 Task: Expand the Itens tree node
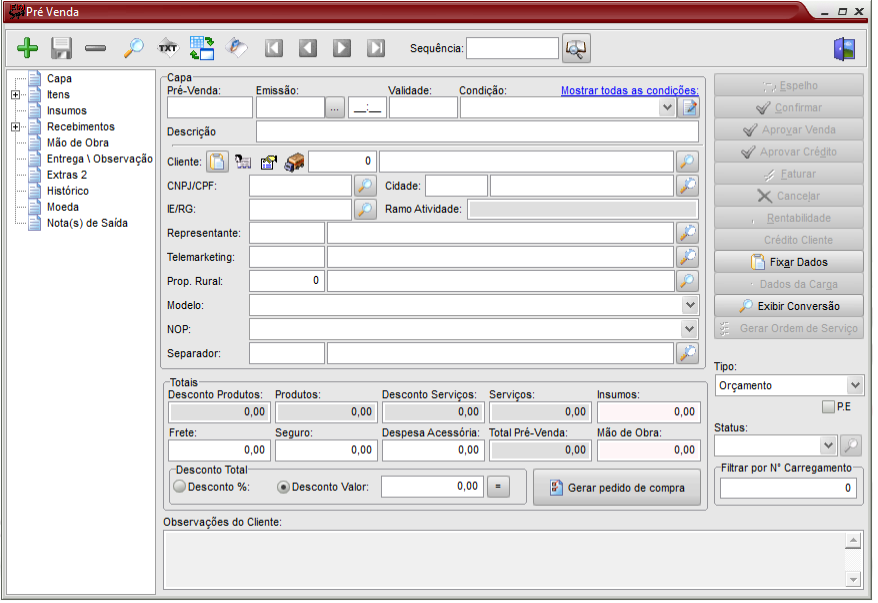click(x=15, y=95)
